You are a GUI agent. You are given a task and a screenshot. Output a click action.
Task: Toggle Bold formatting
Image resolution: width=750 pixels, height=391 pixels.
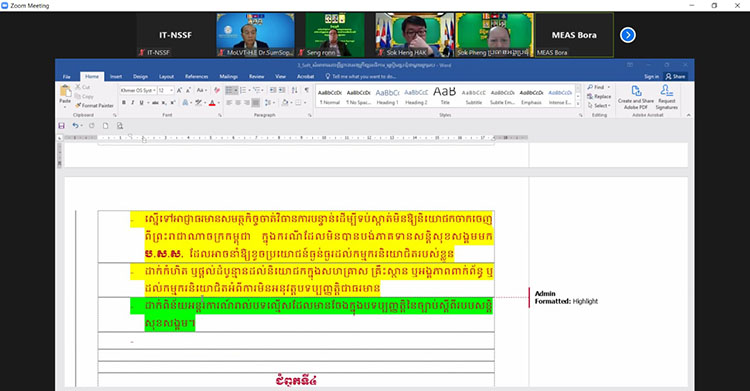[124, 103]
